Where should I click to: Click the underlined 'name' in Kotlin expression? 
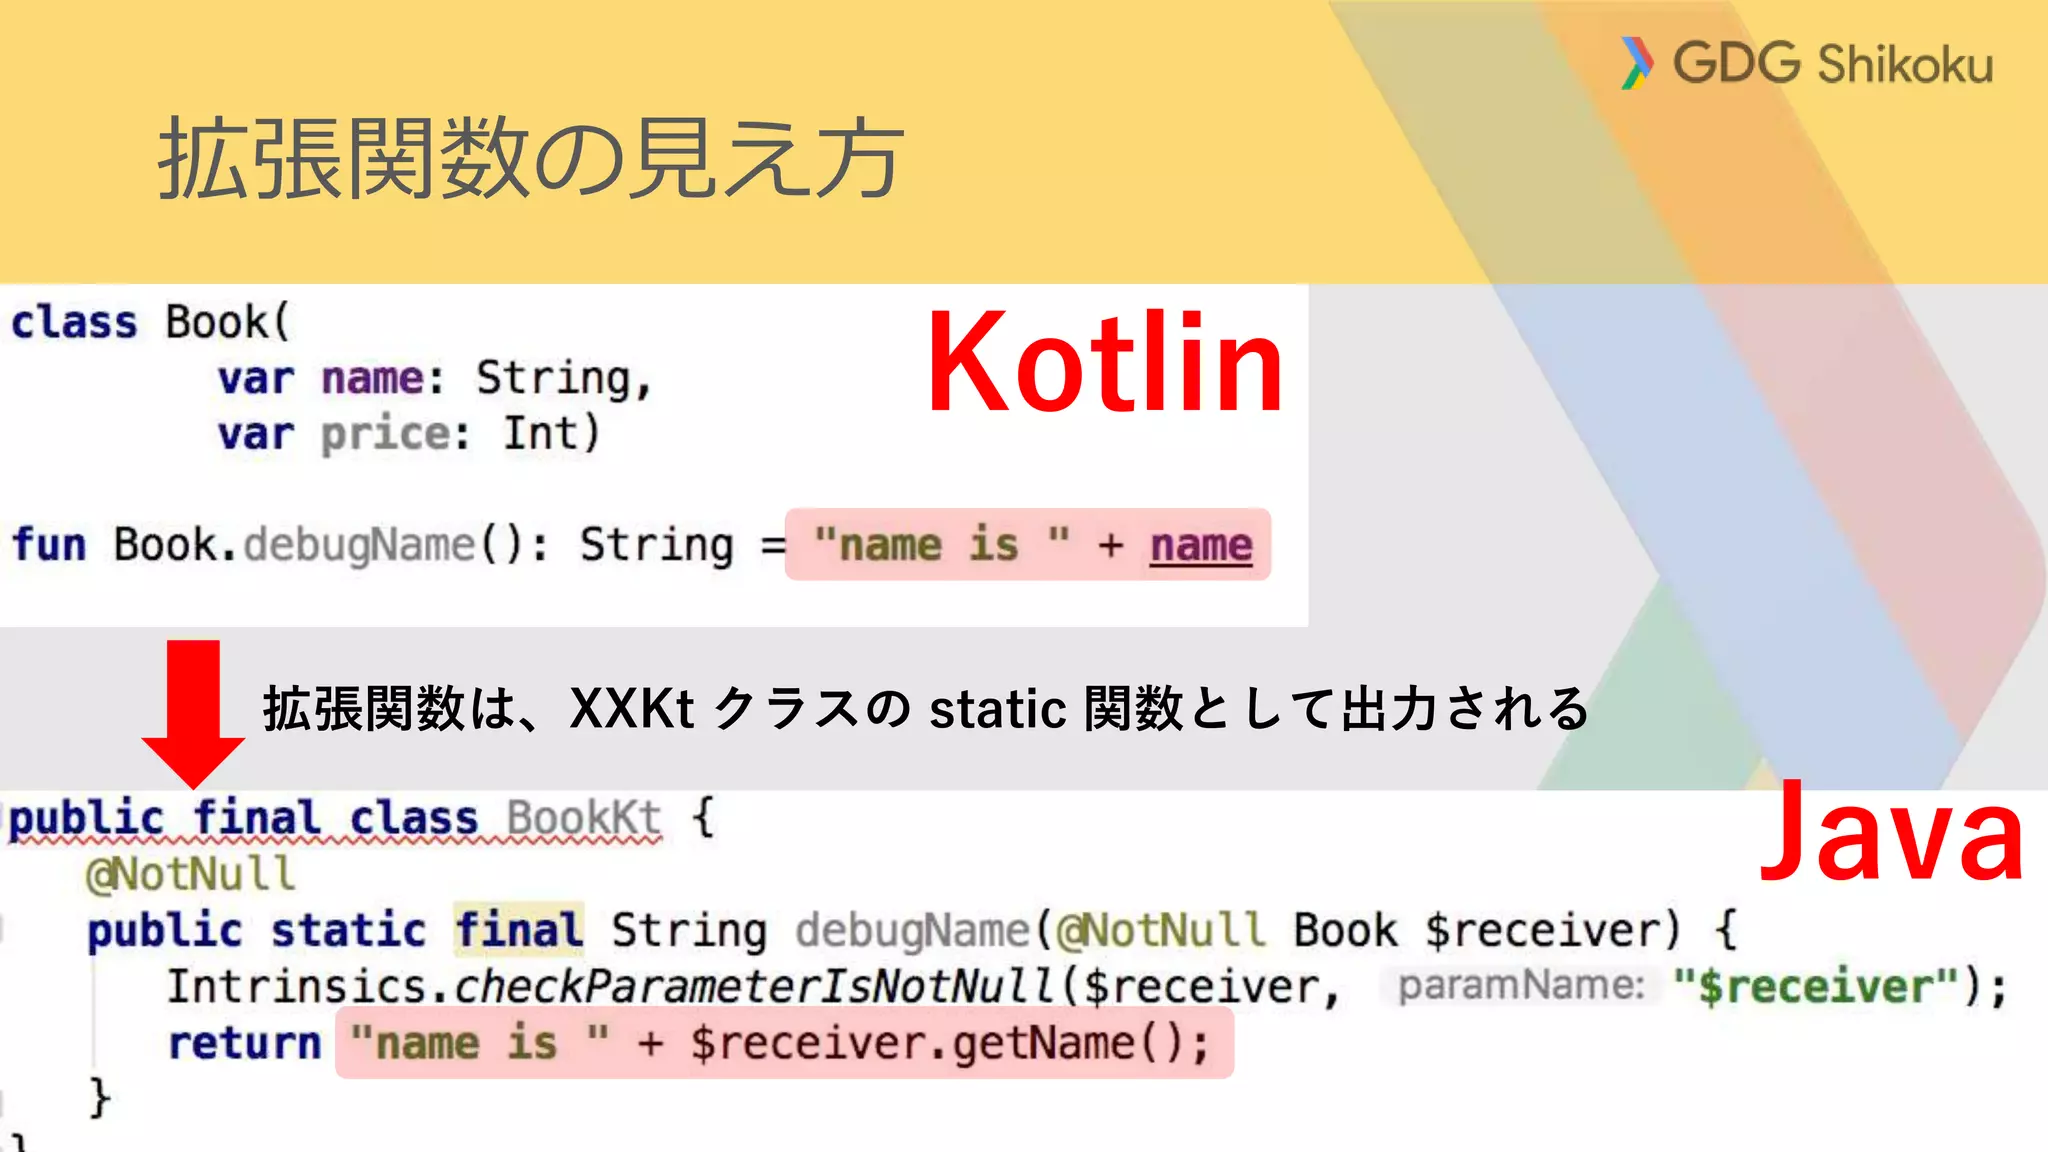tap(1201, 546)
